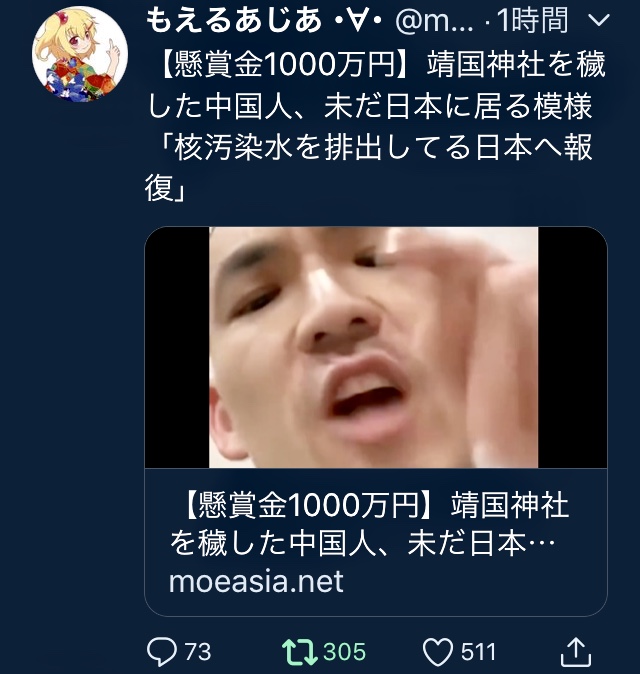The image size is (640, 674).
Task: Open the card headline 【懸賞金1000万円】靖国神社
Action: pos(376,505)
